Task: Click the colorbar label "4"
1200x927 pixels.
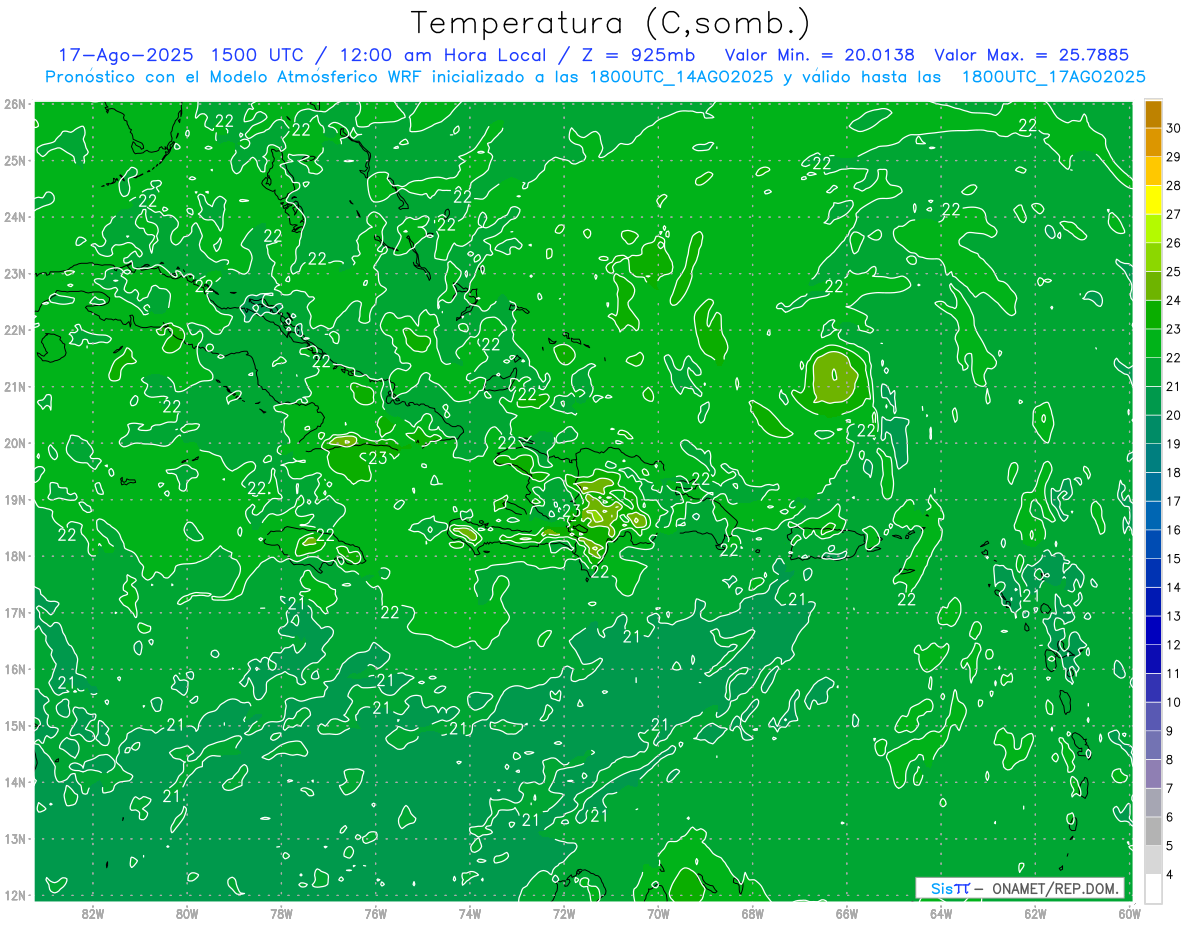Action: coord(1170,874)
